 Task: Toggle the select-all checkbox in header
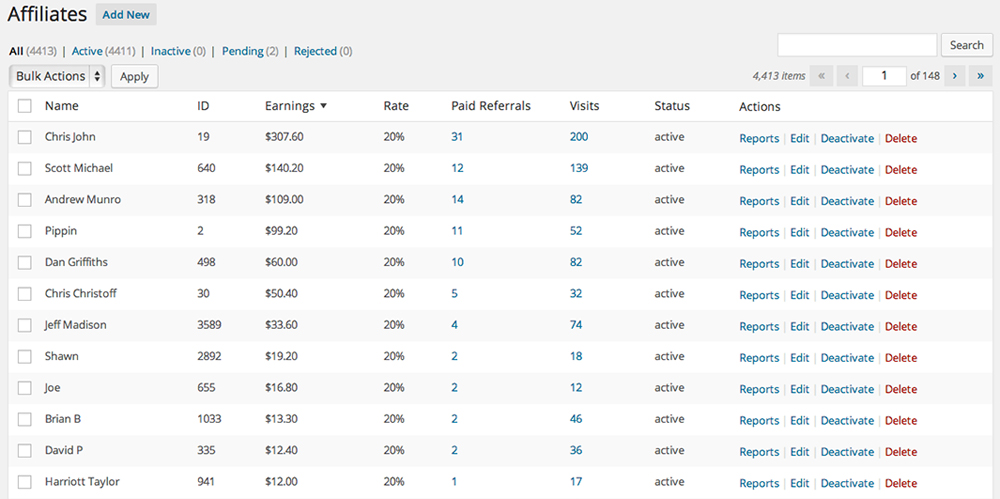pyautogui.click(x=25, y=106)
